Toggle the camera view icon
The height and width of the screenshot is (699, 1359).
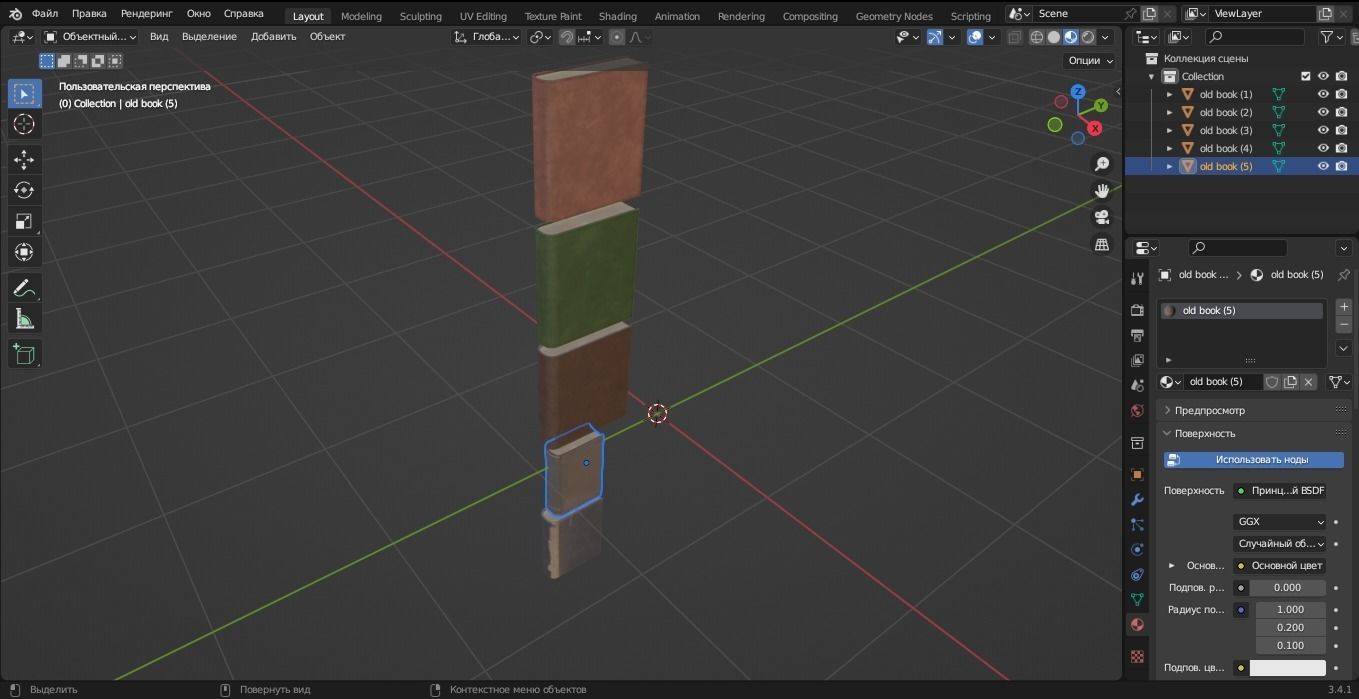[1102, 217]
